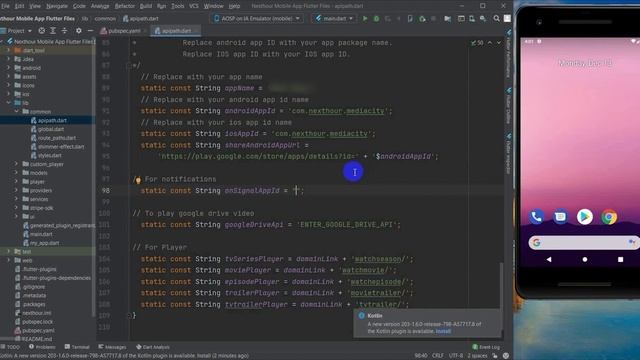This screenshot has width=640, height=360.
Task: Tap the emulator Back navigation button
Action: (549, 259)
